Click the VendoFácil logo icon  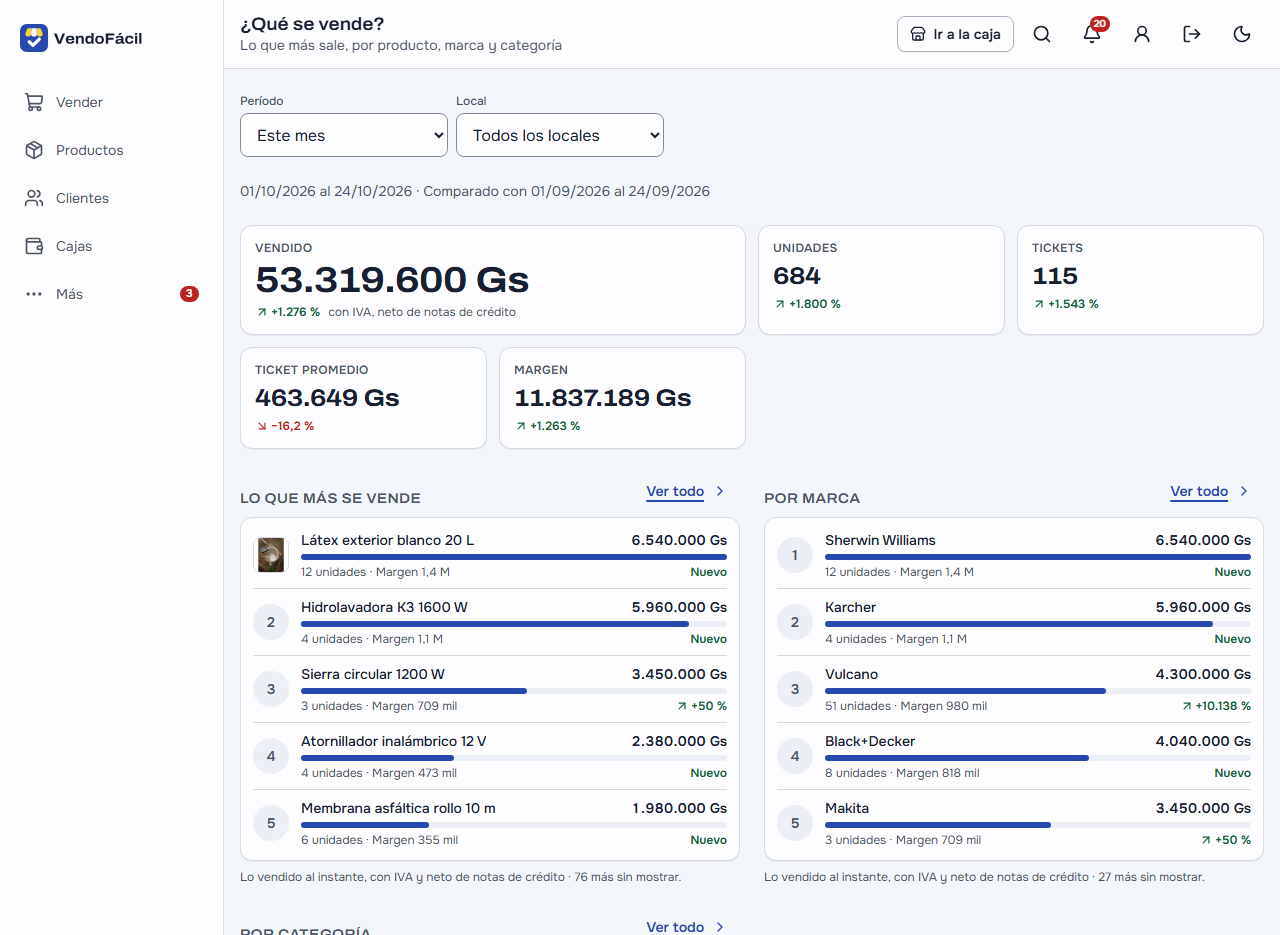(x=34, y=38)
